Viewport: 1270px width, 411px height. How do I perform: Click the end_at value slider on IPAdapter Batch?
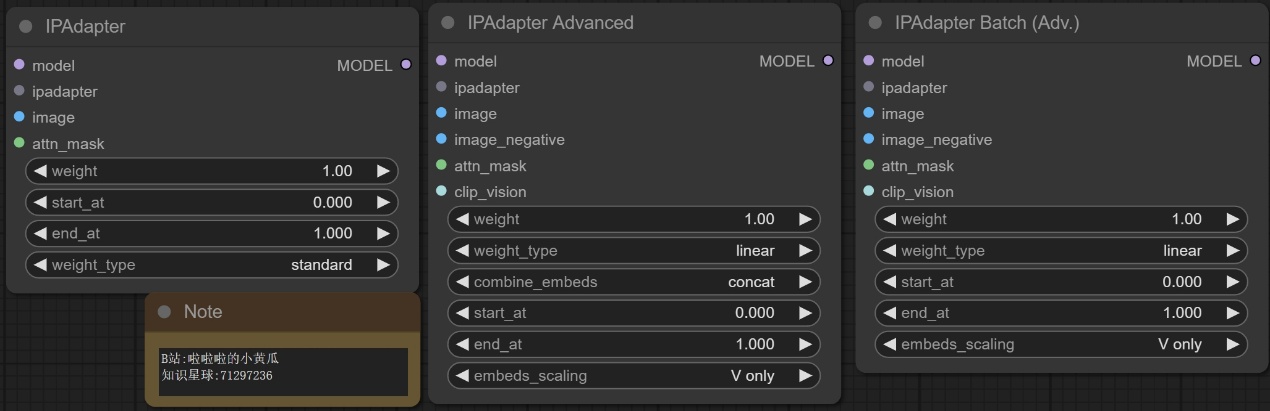coord(1061,313)
